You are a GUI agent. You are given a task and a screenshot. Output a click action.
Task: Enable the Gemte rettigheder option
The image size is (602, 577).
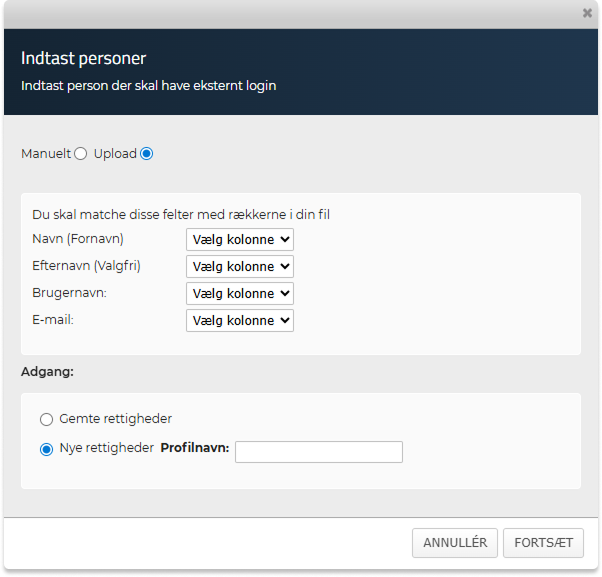coord(47,419)
